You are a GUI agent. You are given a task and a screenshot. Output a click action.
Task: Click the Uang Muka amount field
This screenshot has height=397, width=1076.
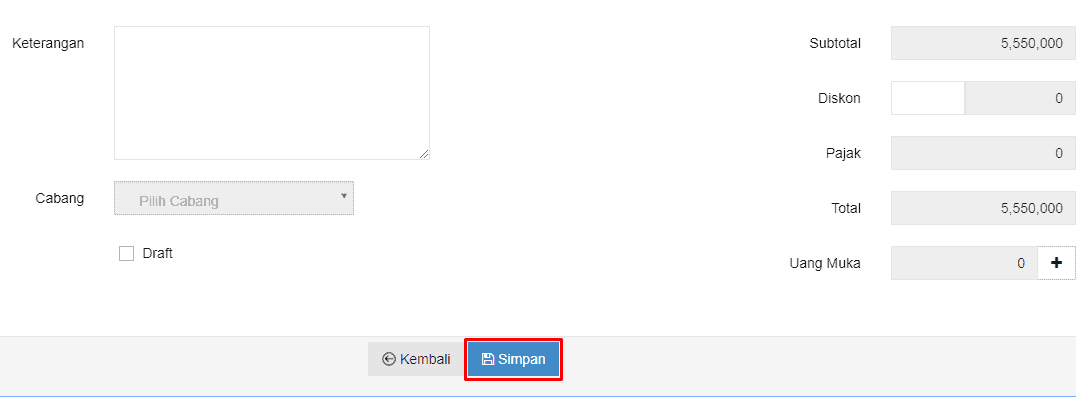coord(964,263)
